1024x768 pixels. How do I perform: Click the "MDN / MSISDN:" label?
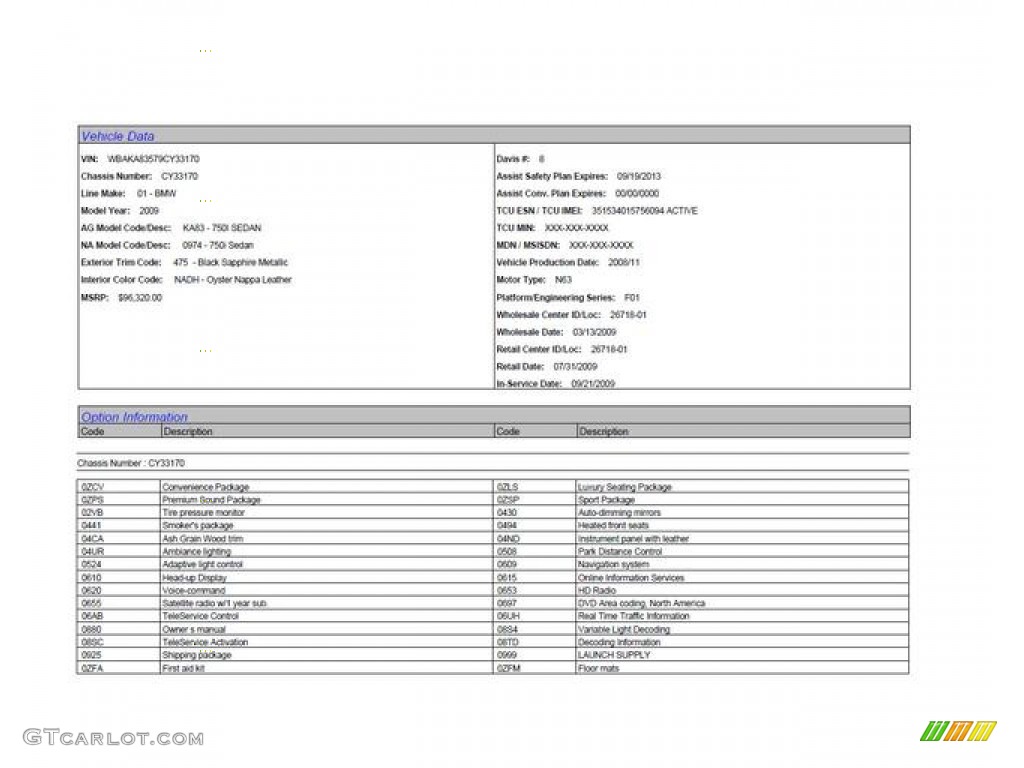[x=528, y=245]
